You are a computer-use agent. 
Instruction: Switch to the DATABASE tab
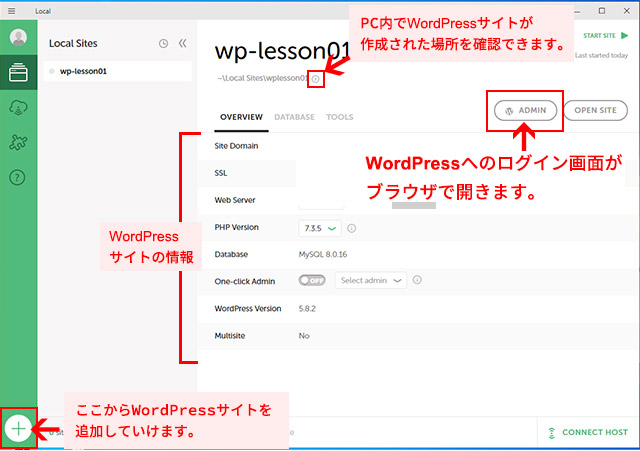click(294, 117)
